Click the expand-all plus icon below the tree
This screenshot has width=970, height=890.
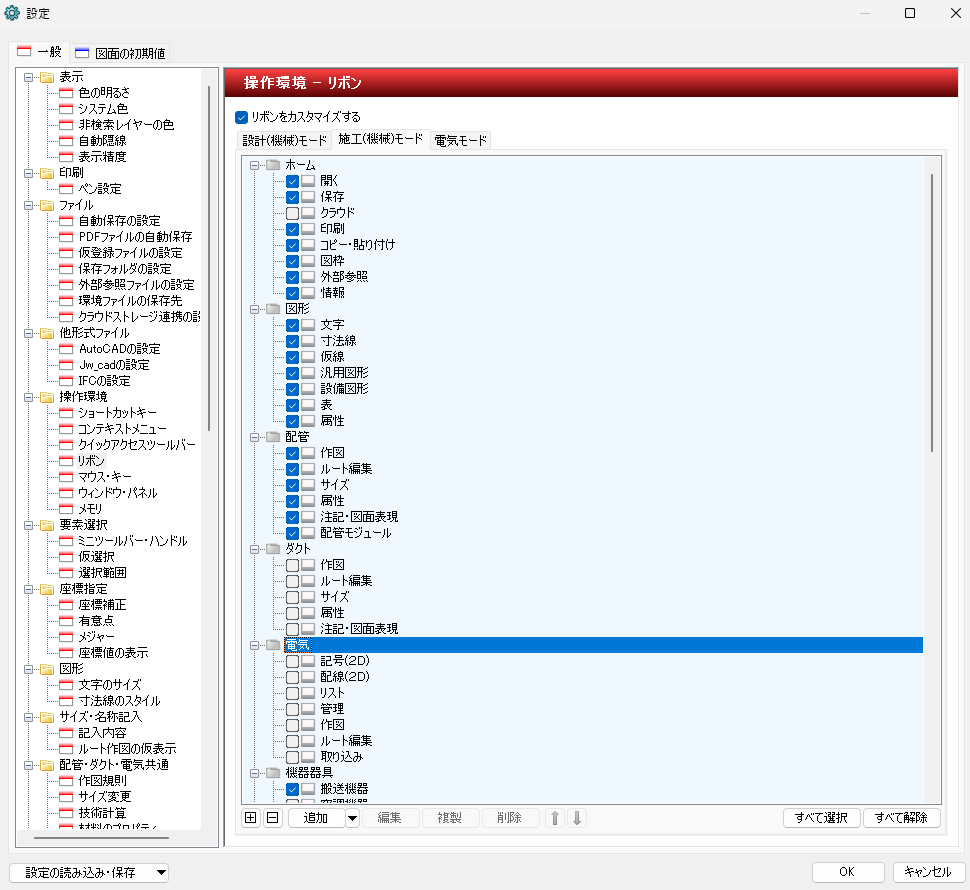[251, 818]
